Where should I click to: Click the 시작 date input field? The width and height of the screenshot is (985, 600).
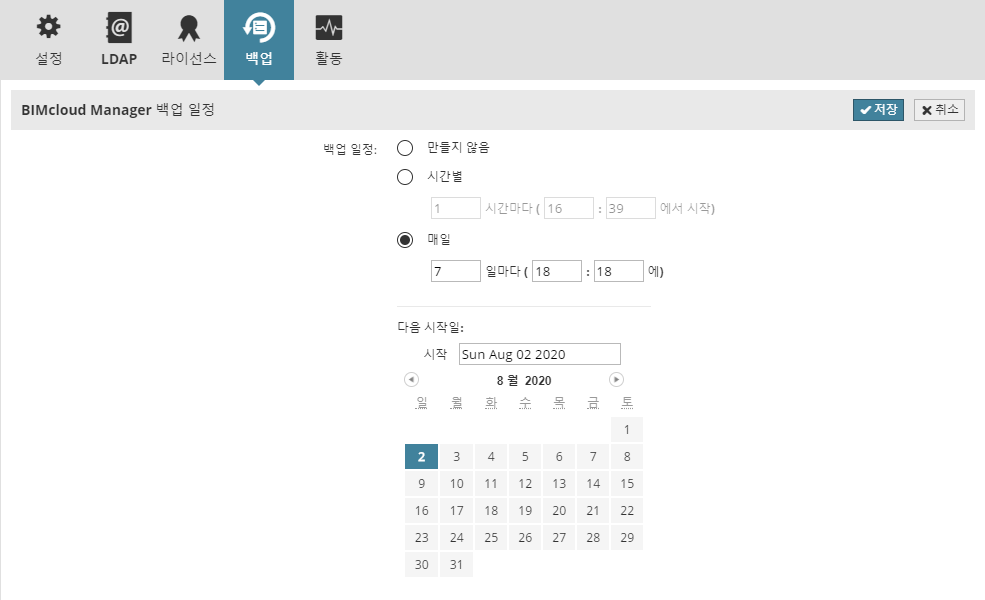(x=540, y=354)
